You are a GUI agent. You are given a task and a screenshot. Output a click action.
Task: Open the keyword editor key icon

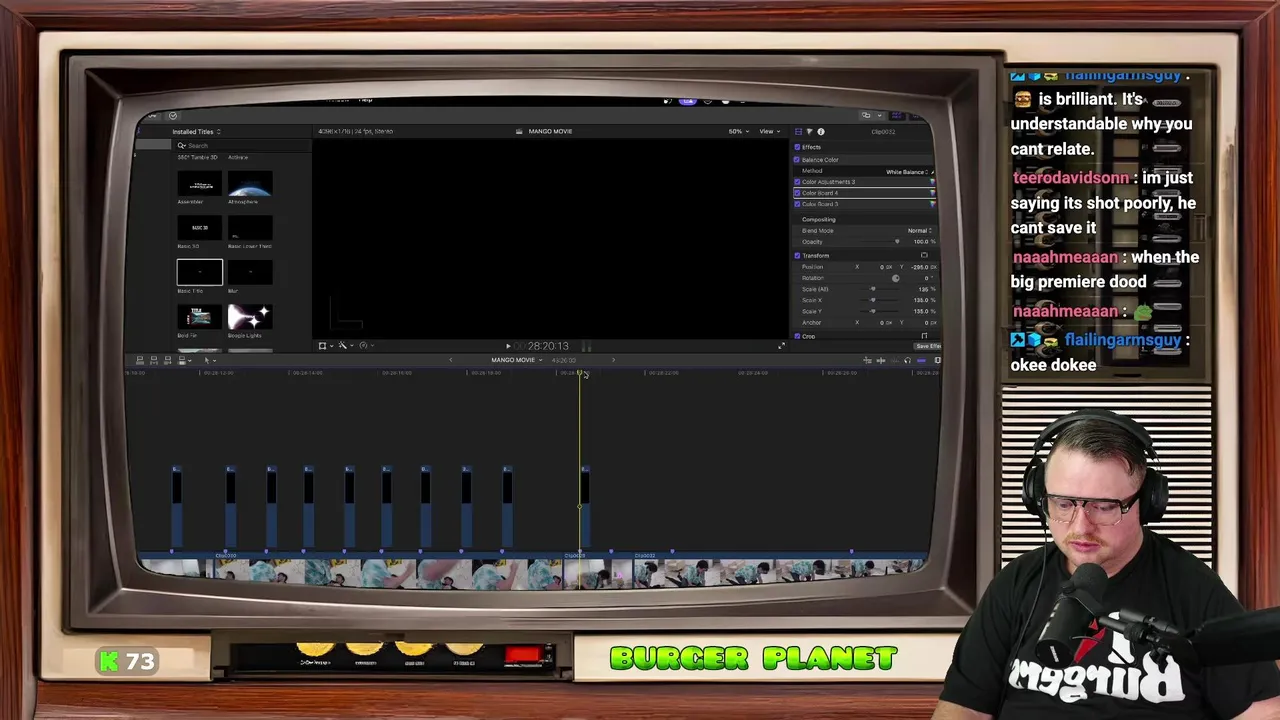click(x=152, y=116)
